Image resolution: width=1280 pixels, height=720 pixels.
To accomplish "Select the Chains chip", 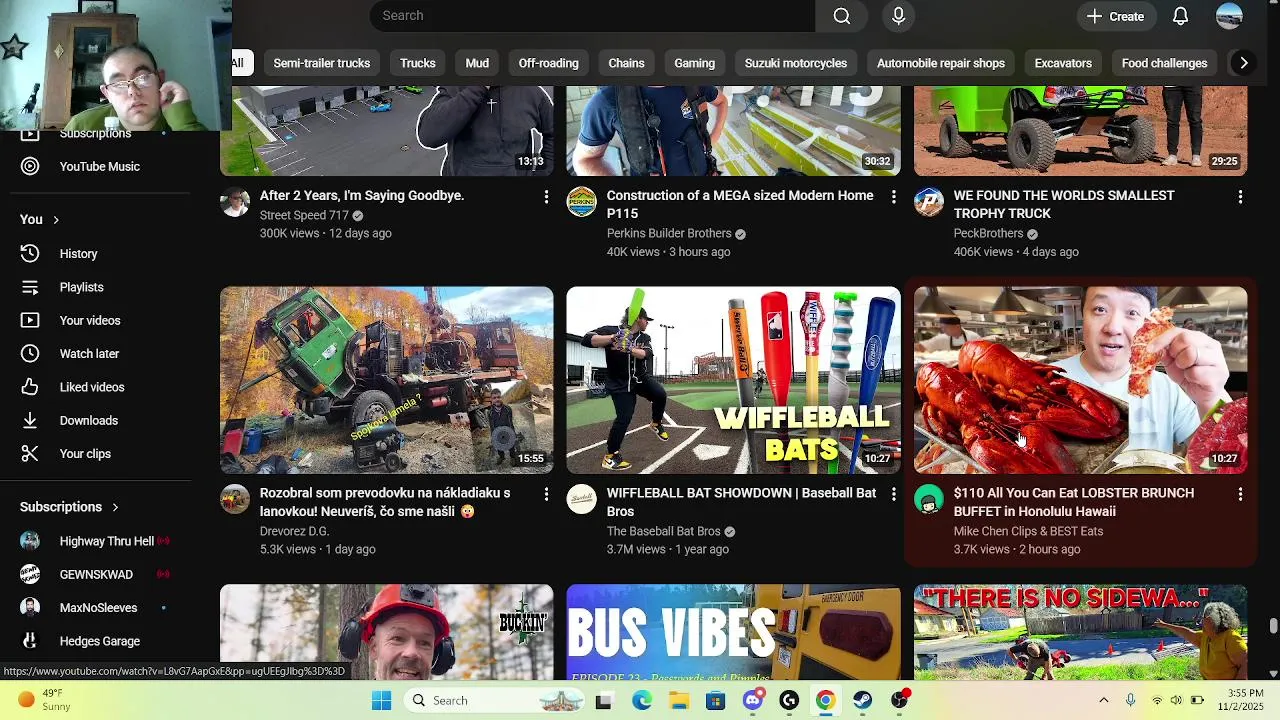I will pyautogui.click(x=626, y=63).
